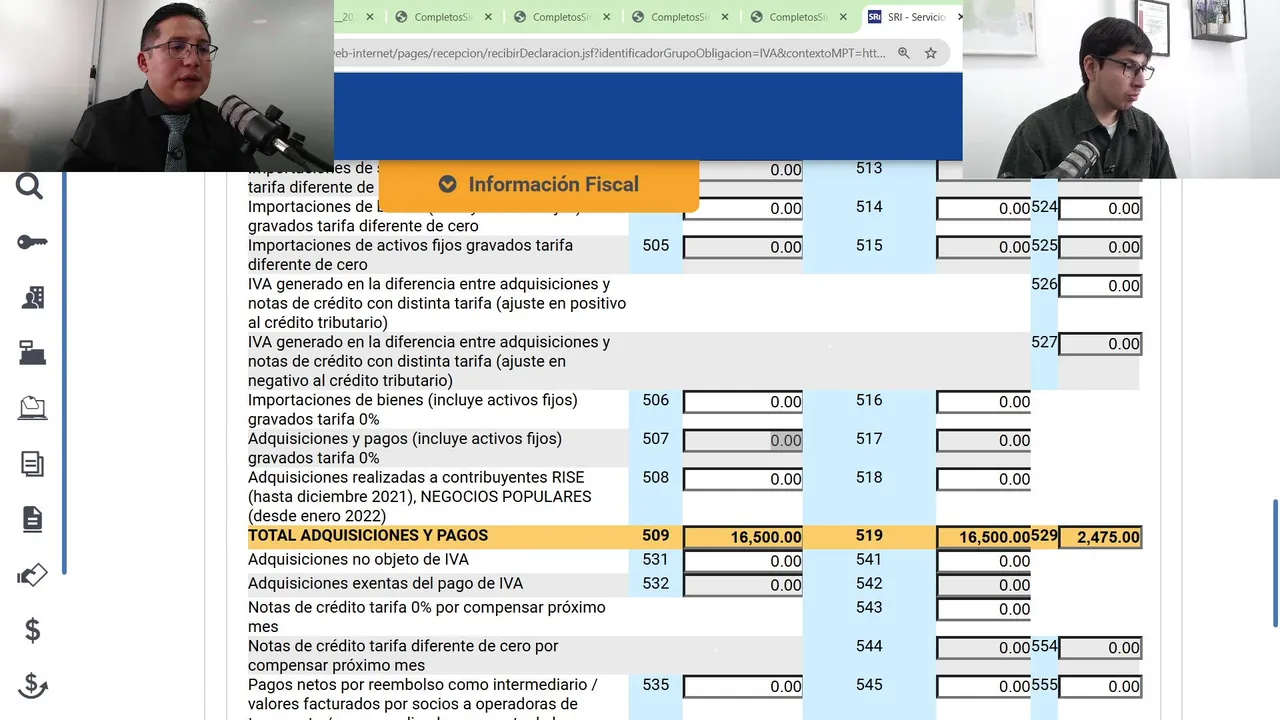Bookmark this page with the star icon
This screenshot has width=1280, height=720.
pos(931,53)
